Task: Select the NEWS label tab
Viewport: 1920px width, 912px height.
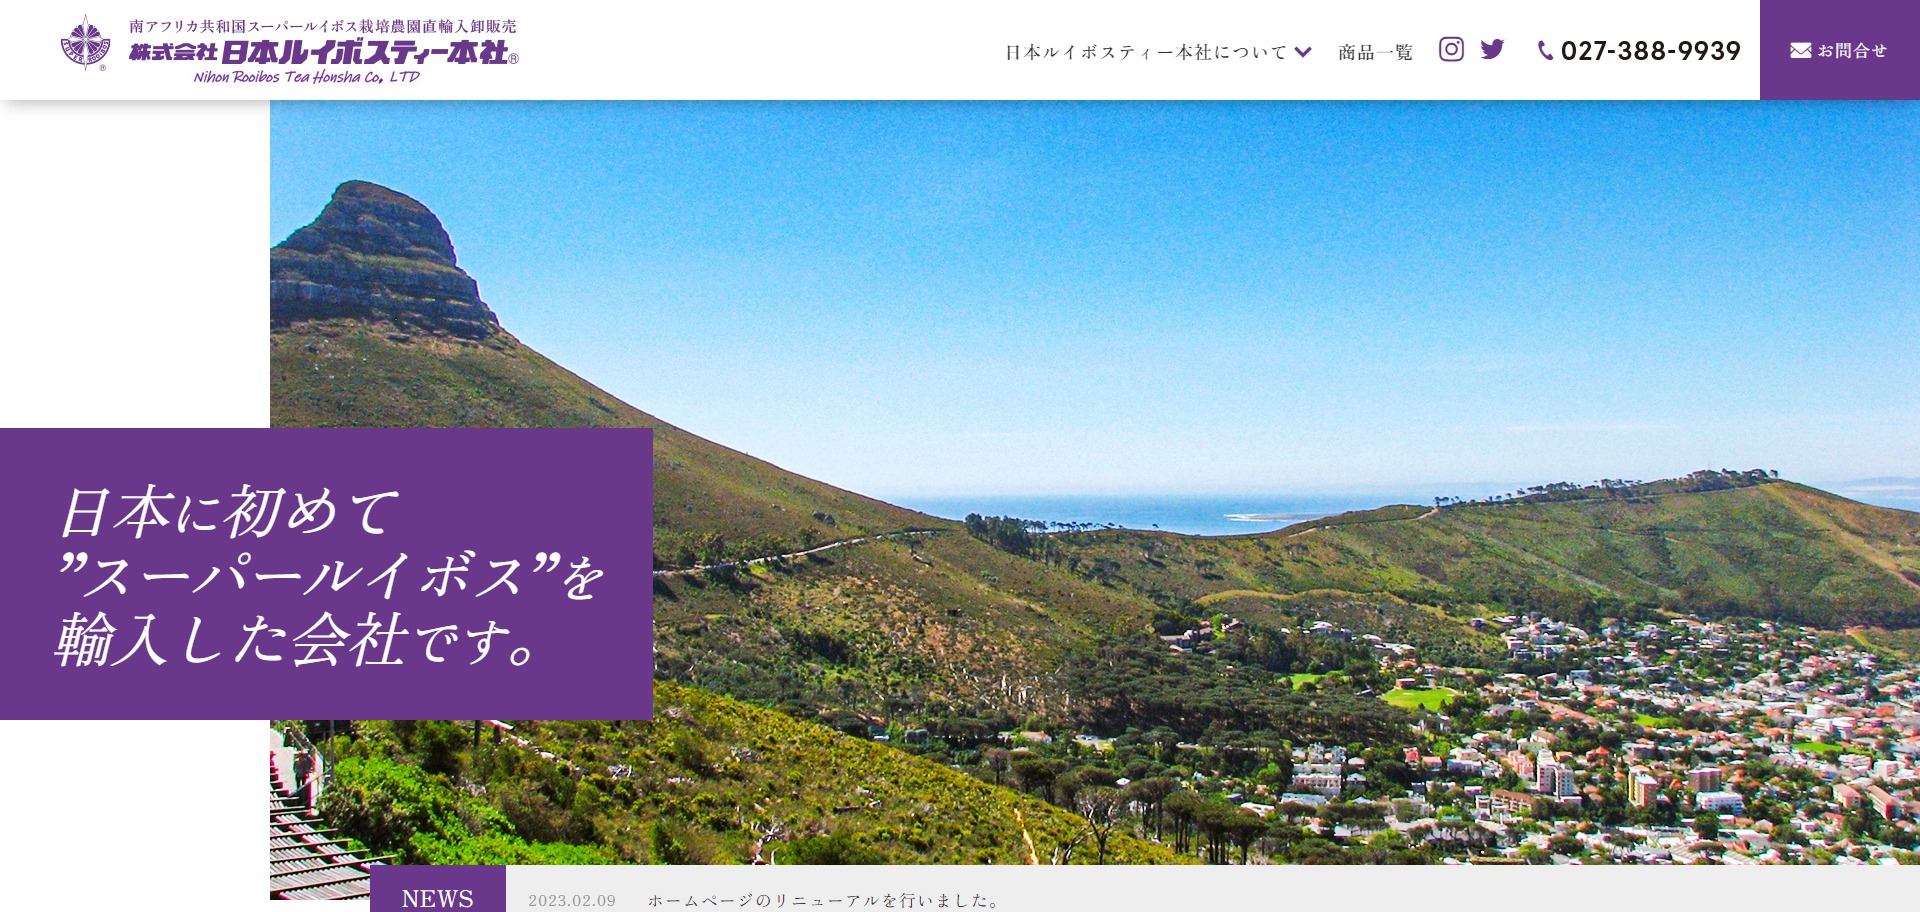Action: pyautogui.click(x=437, y=897)
